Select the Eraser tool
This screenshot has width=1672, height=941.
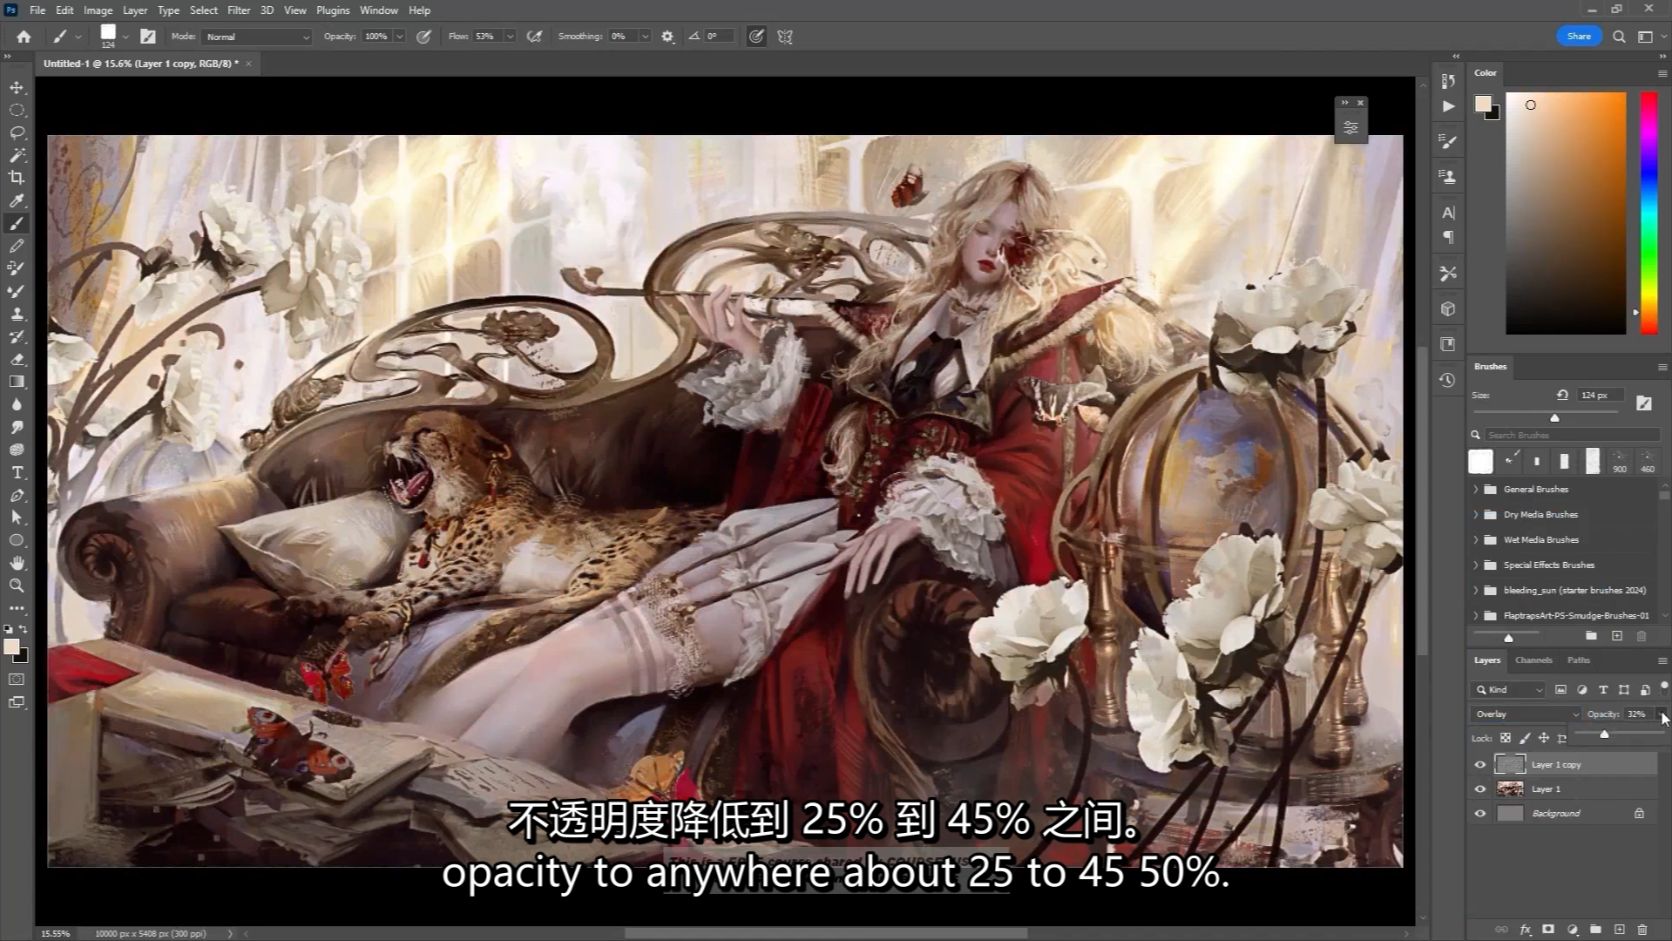click(x=17, y=359)
